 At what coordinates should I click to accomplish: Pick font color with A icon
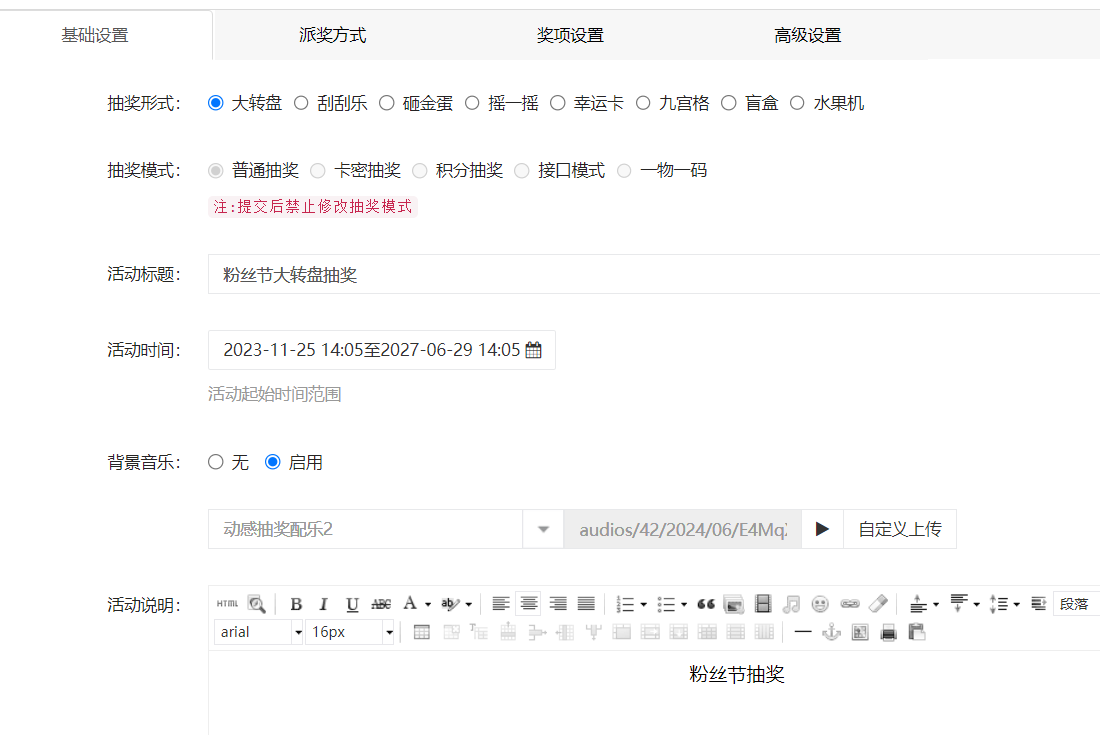(410, 603)
